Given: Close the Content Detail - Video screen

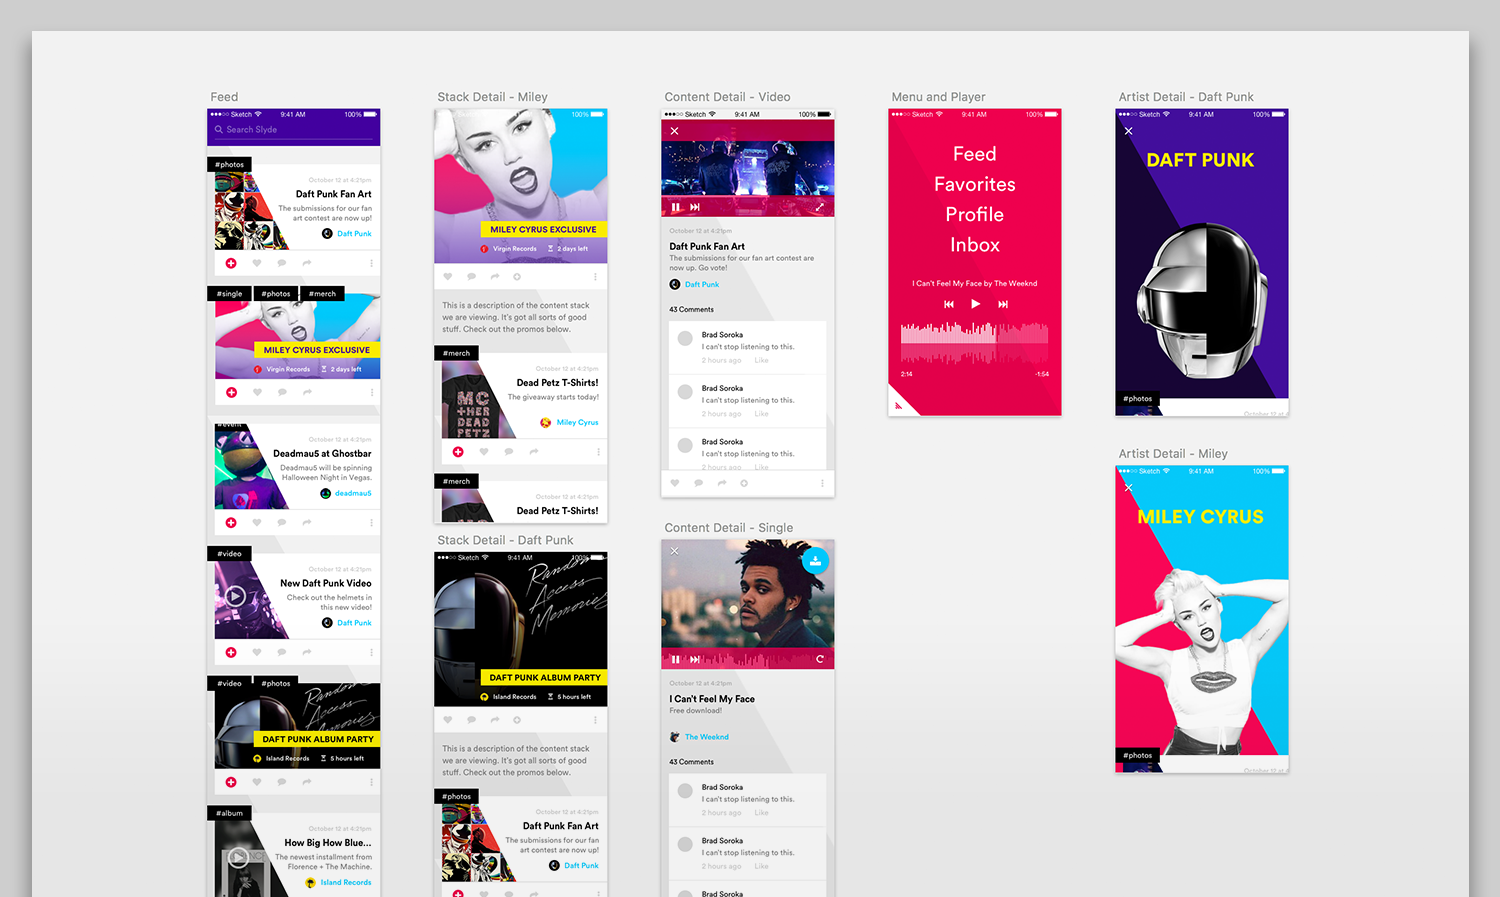Looking at the screenshot, I should pos(674,131).
